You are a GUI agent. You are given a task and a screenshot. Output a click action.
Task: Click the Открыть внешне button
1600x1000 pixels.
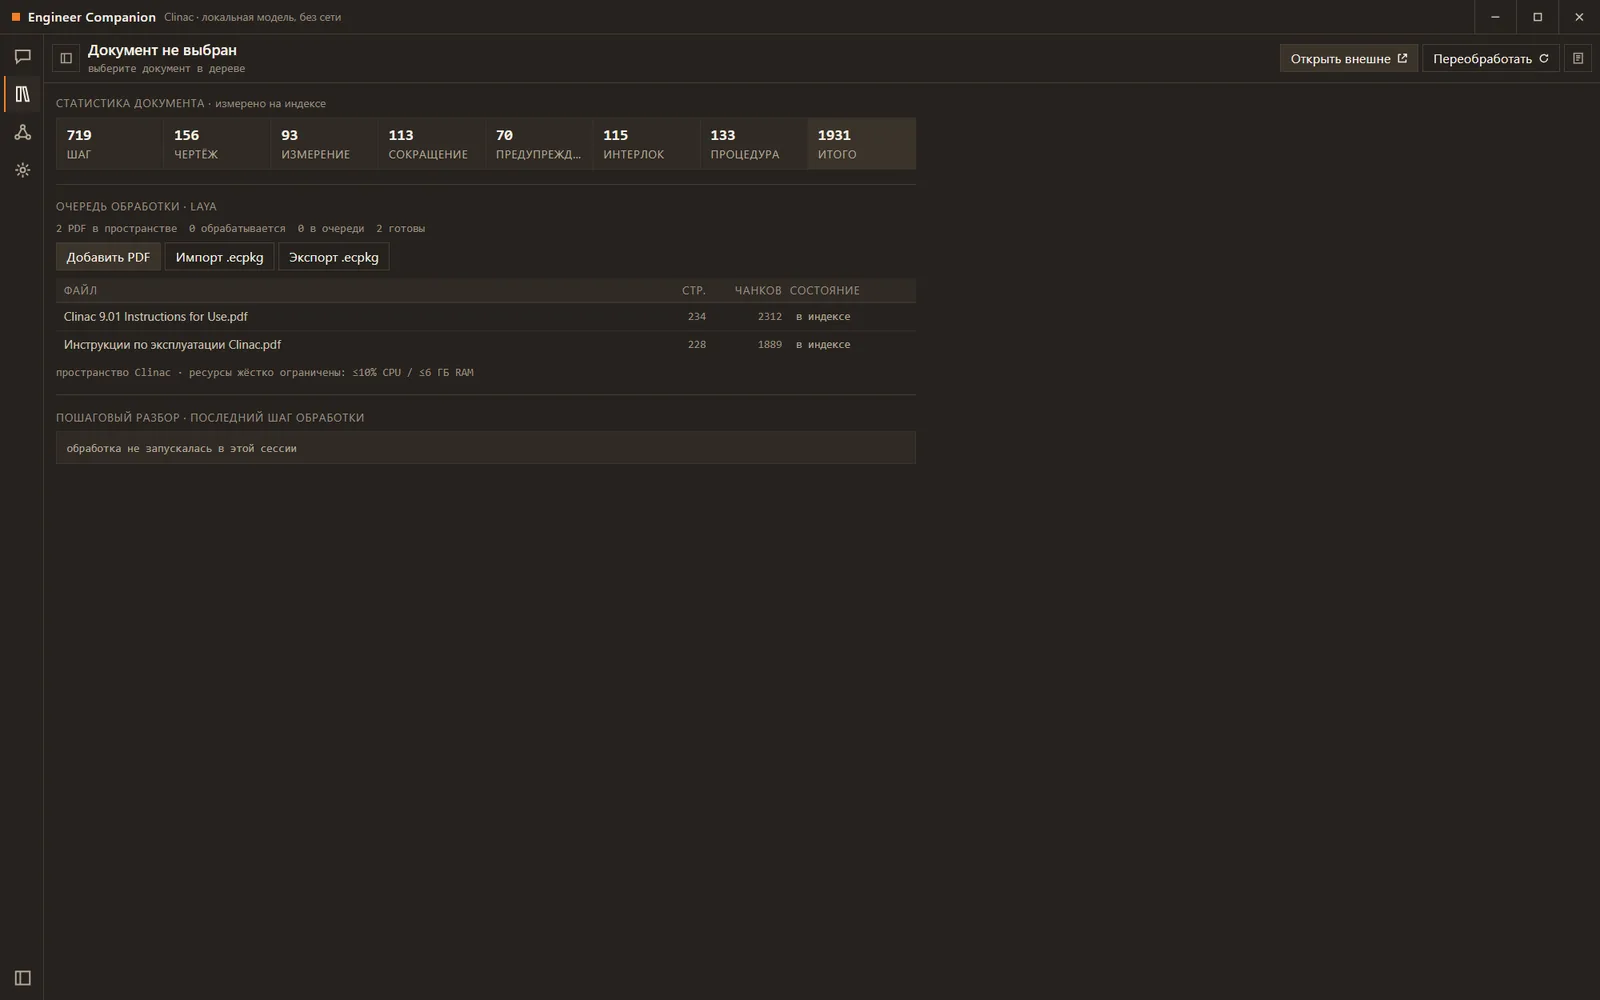[x=1348, y=58]
